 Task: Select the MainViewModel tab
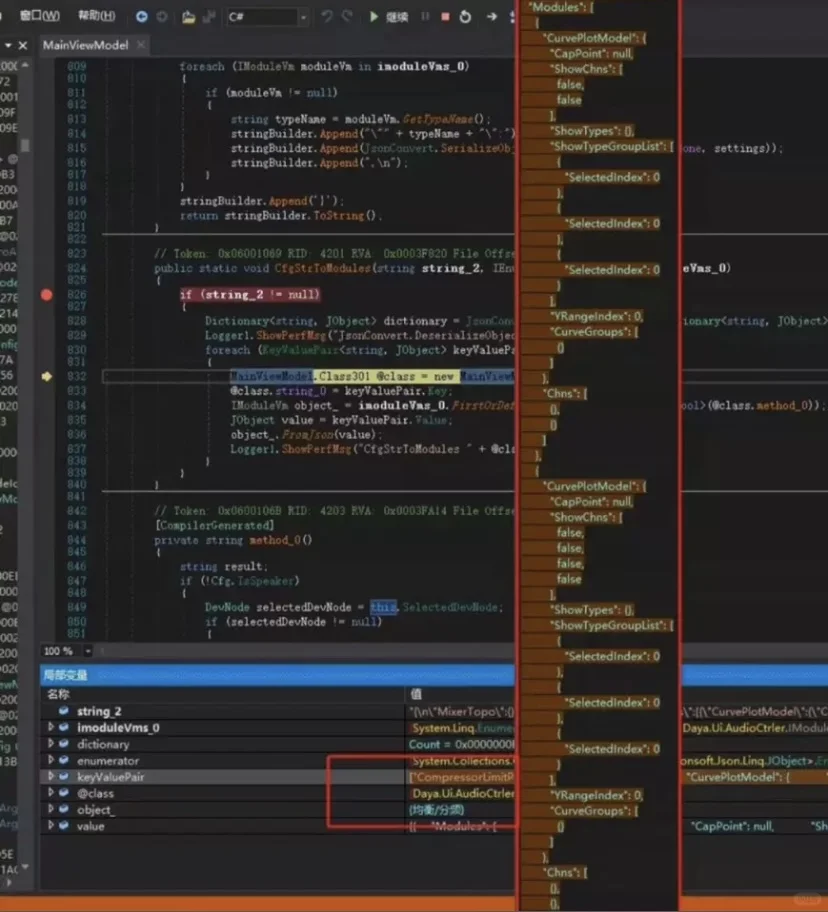click(85, 45)
